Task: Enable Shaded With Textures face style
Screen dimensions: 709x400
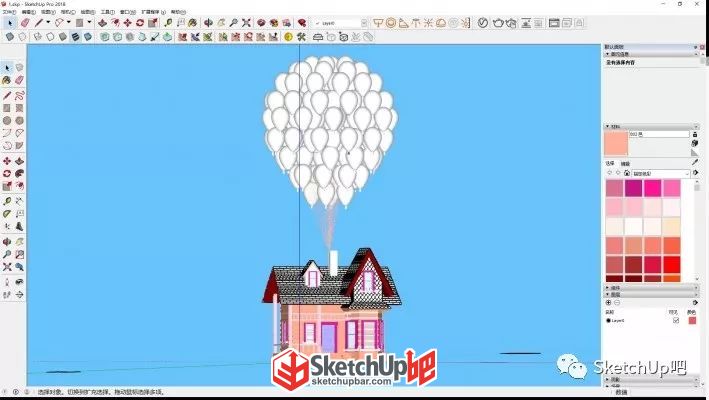Action: (76, 37)
